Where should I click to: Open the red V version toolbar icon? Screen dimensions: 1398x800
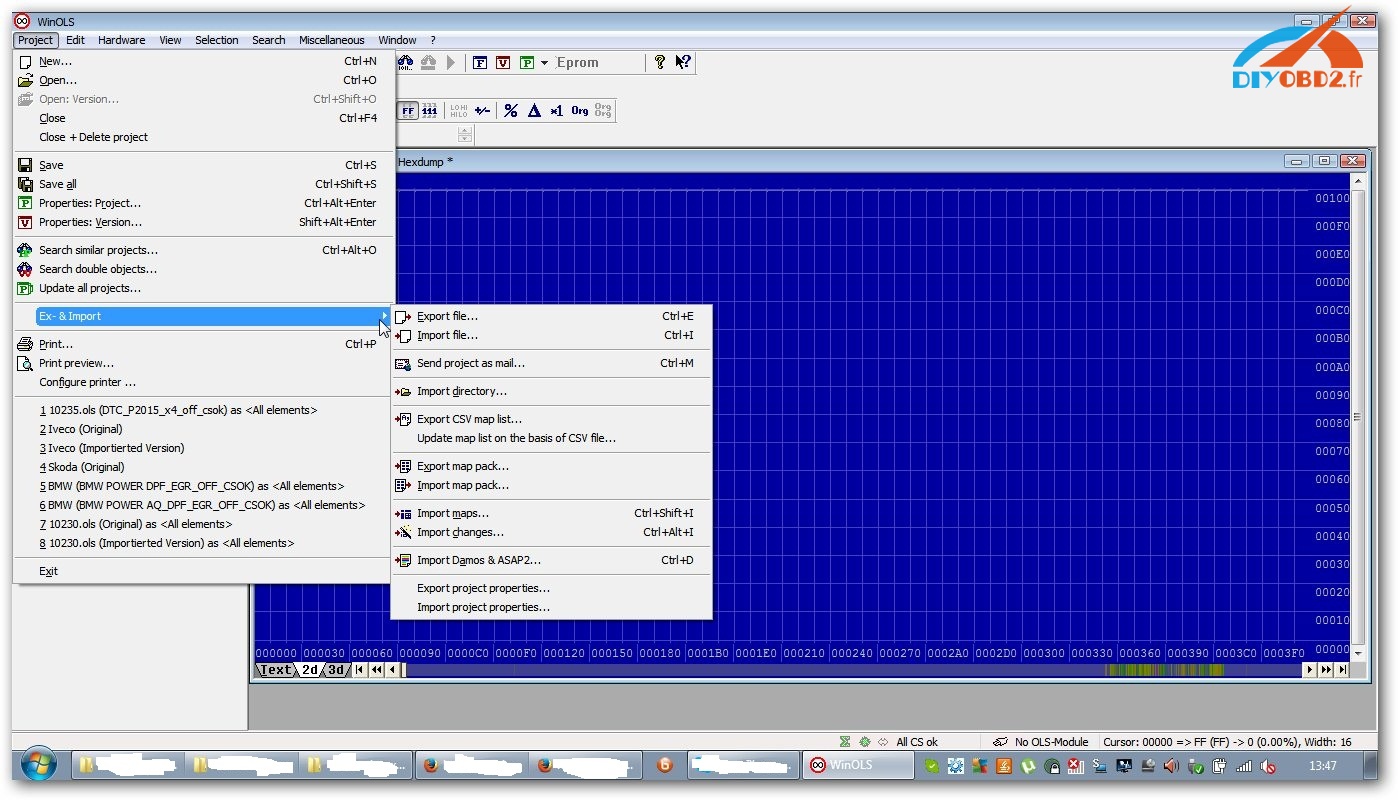tap(503, 62)
